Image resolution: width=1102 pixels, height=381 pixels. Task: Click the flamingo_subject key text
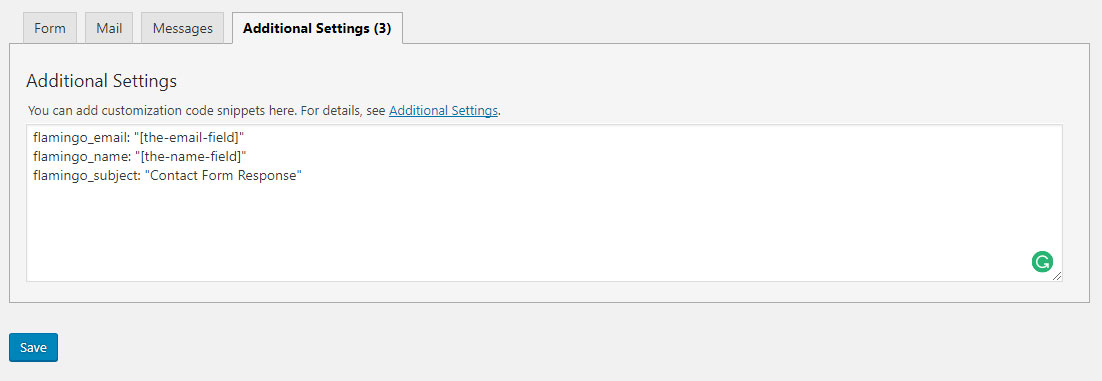[84, 175]
